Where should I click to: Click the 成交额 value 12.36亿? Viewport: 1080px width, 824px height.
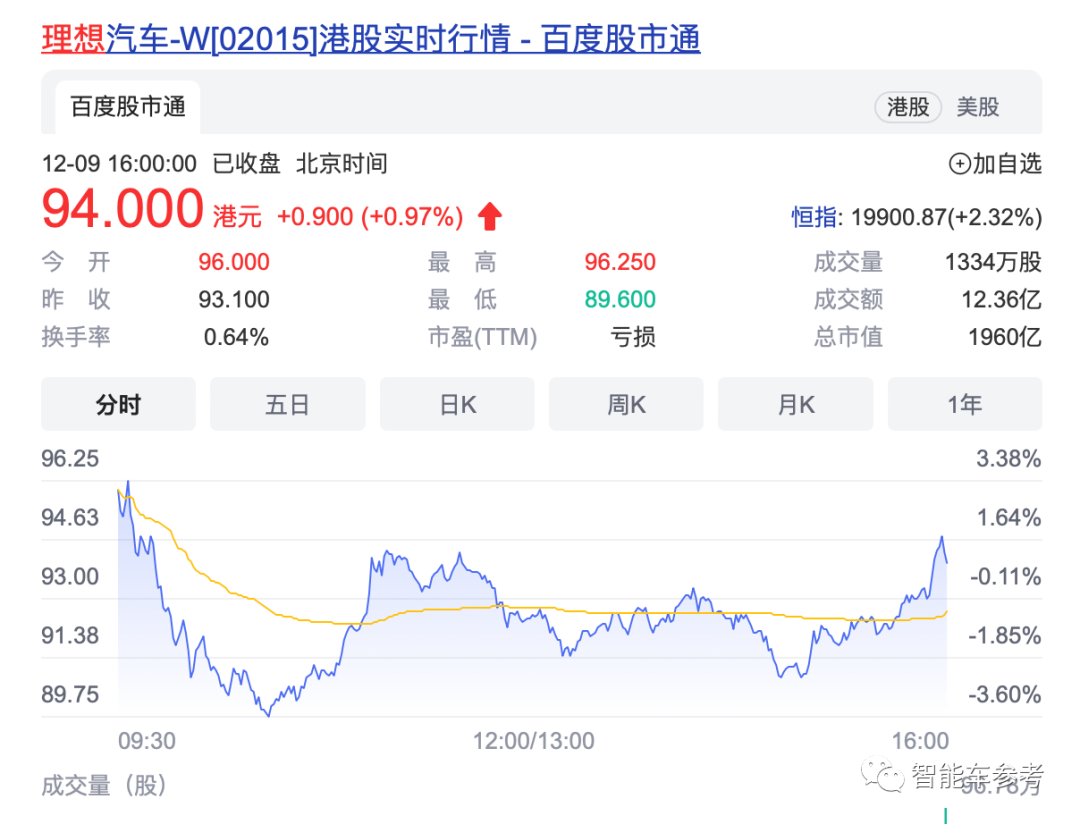pyautogui.click(x=1001, y=299)
